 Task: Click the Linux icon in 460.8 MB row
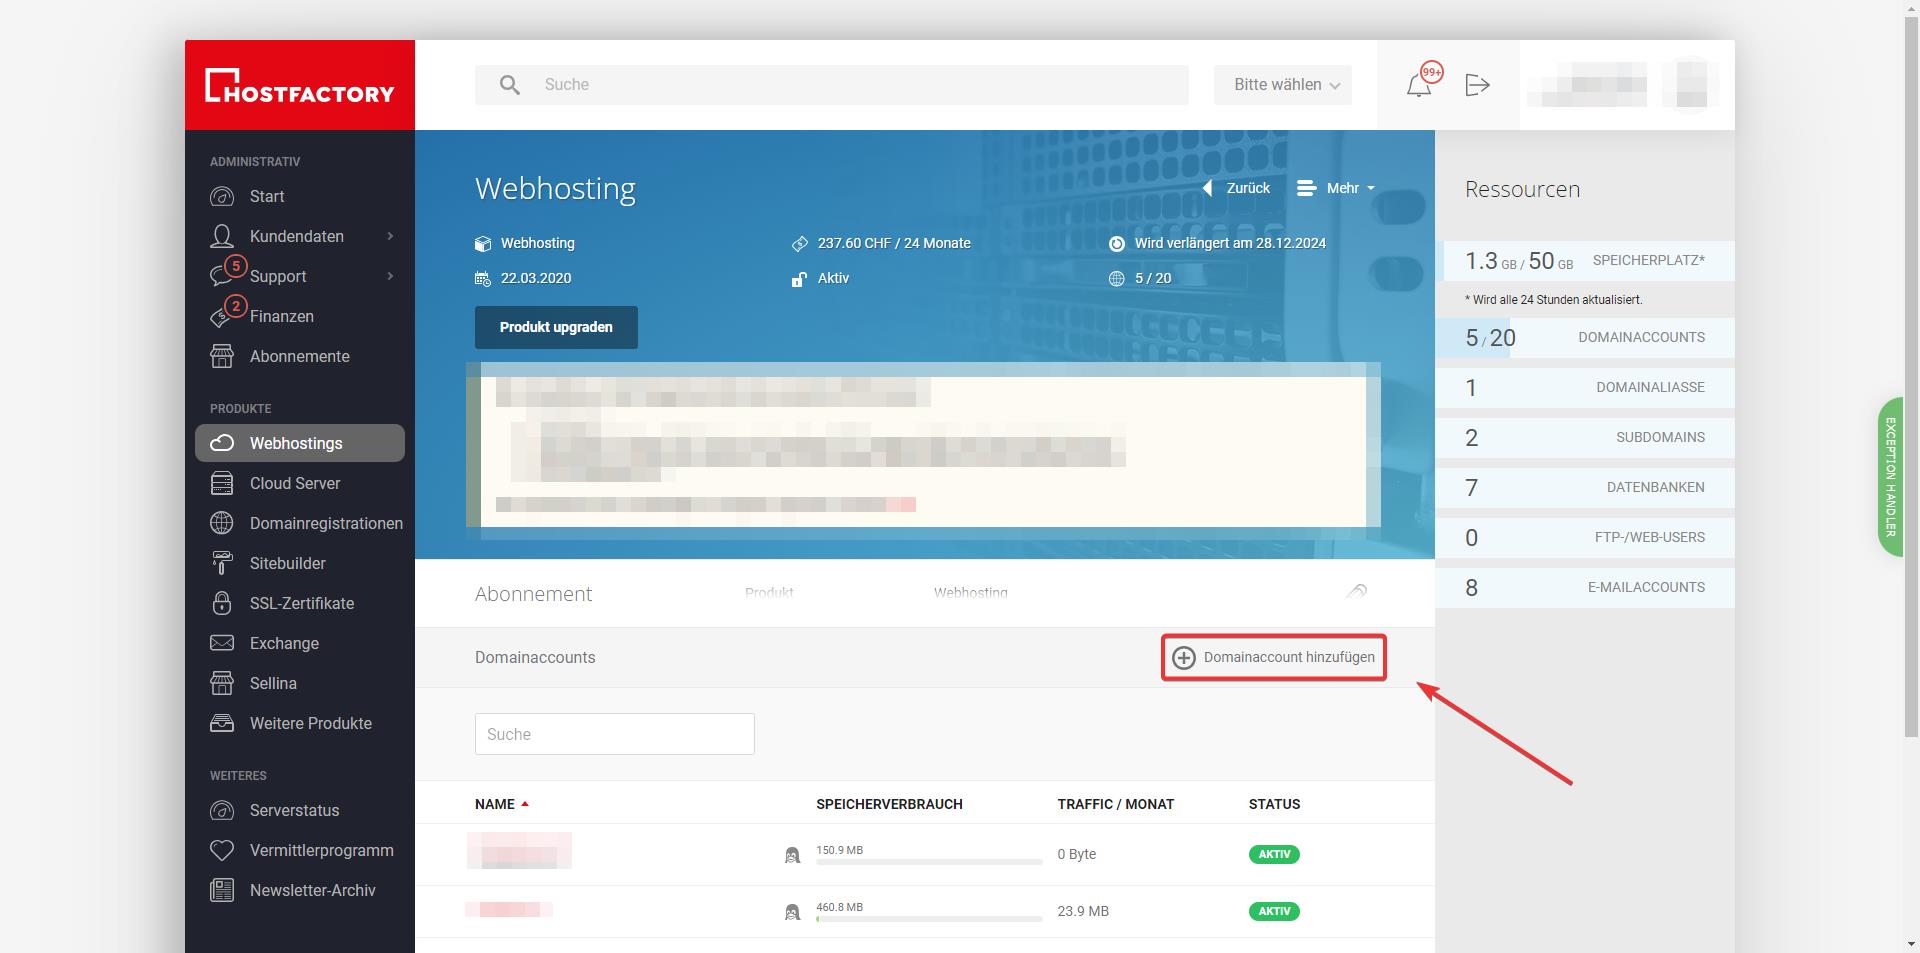(792, 912)
